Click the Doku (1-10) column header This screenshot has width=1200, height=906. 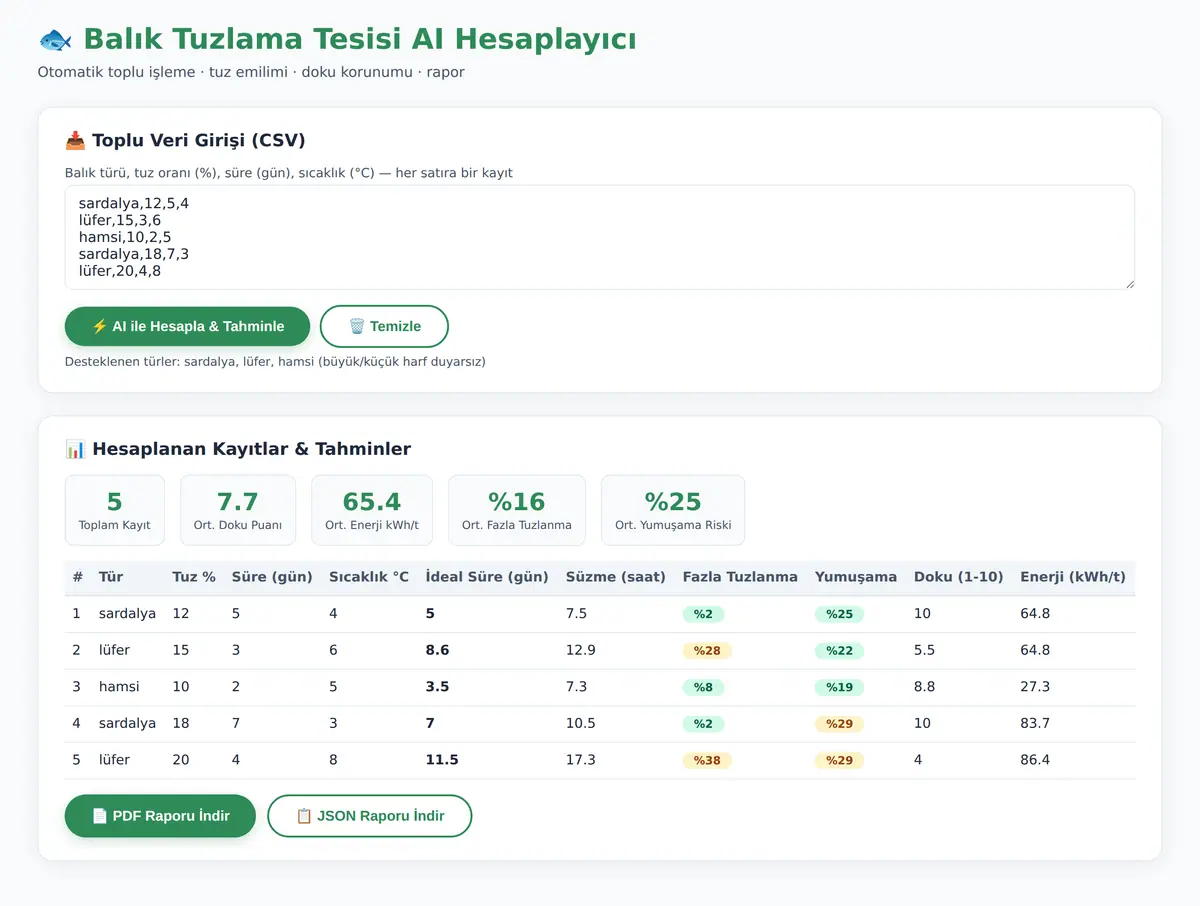(959, 577)
